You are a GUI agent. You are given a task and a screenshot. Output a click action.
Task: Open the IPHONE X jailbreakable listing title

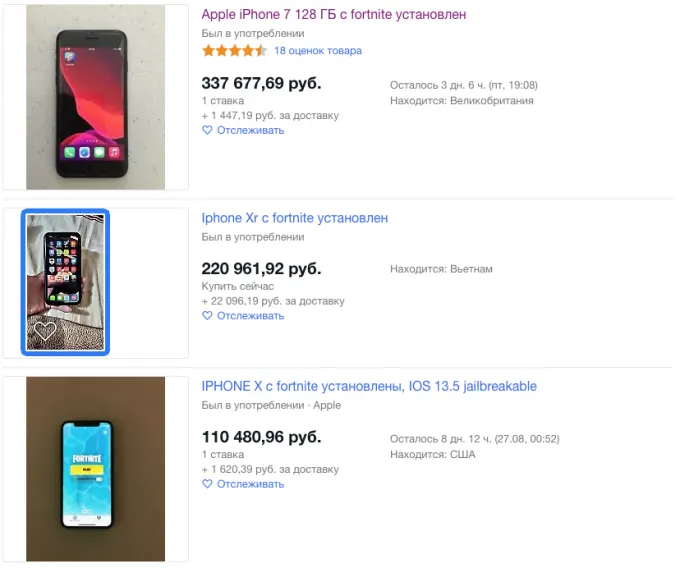pos(369,386)
